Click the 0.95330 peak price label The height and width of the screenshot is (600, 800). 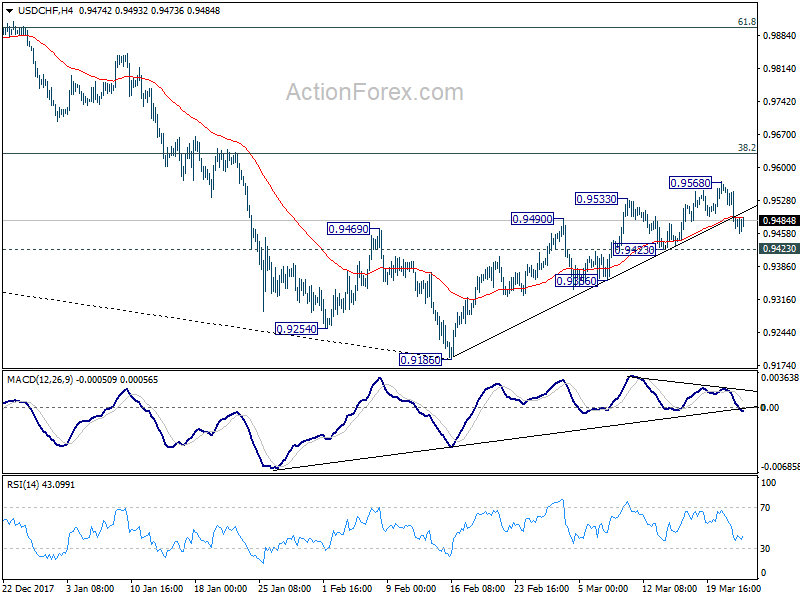pos(596,199)
